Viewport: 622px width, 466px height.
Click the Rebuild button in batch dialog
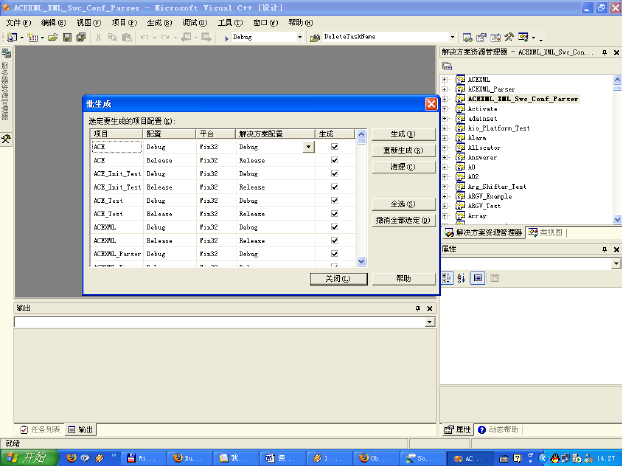(x=403, y=150)
